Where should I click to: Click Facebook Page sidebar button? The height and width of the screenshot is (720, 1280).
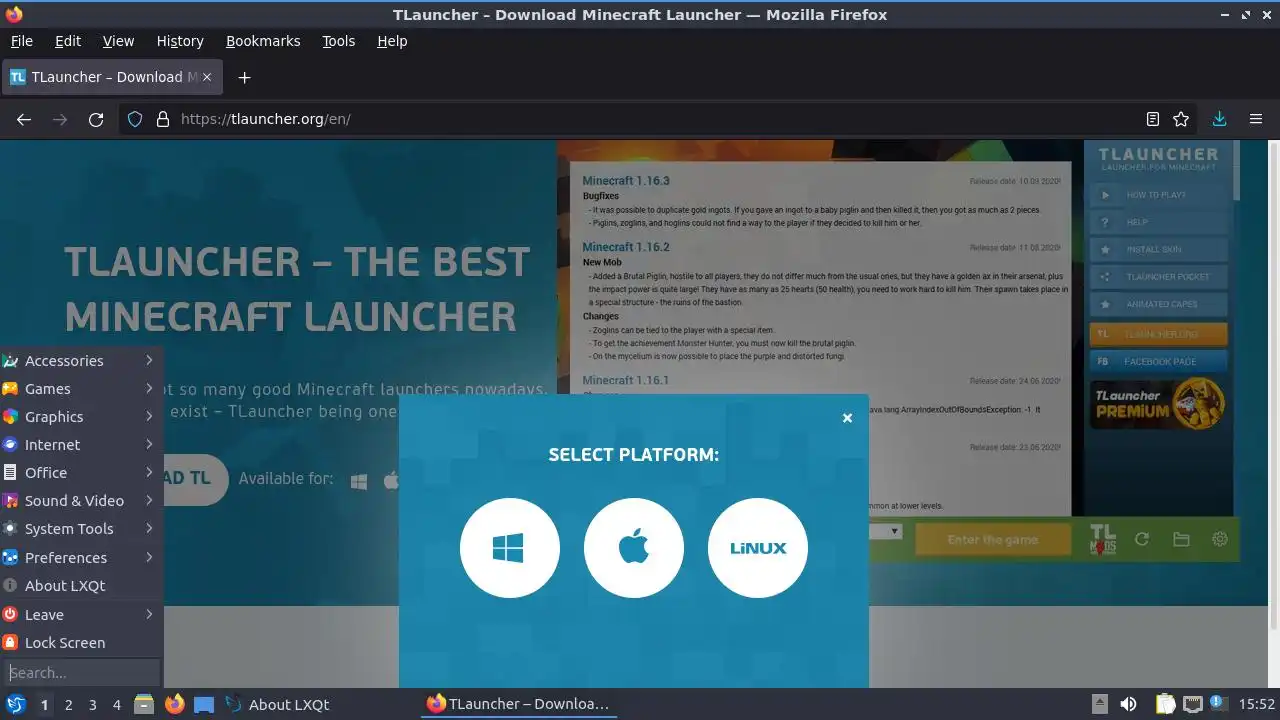point(1158,361)
